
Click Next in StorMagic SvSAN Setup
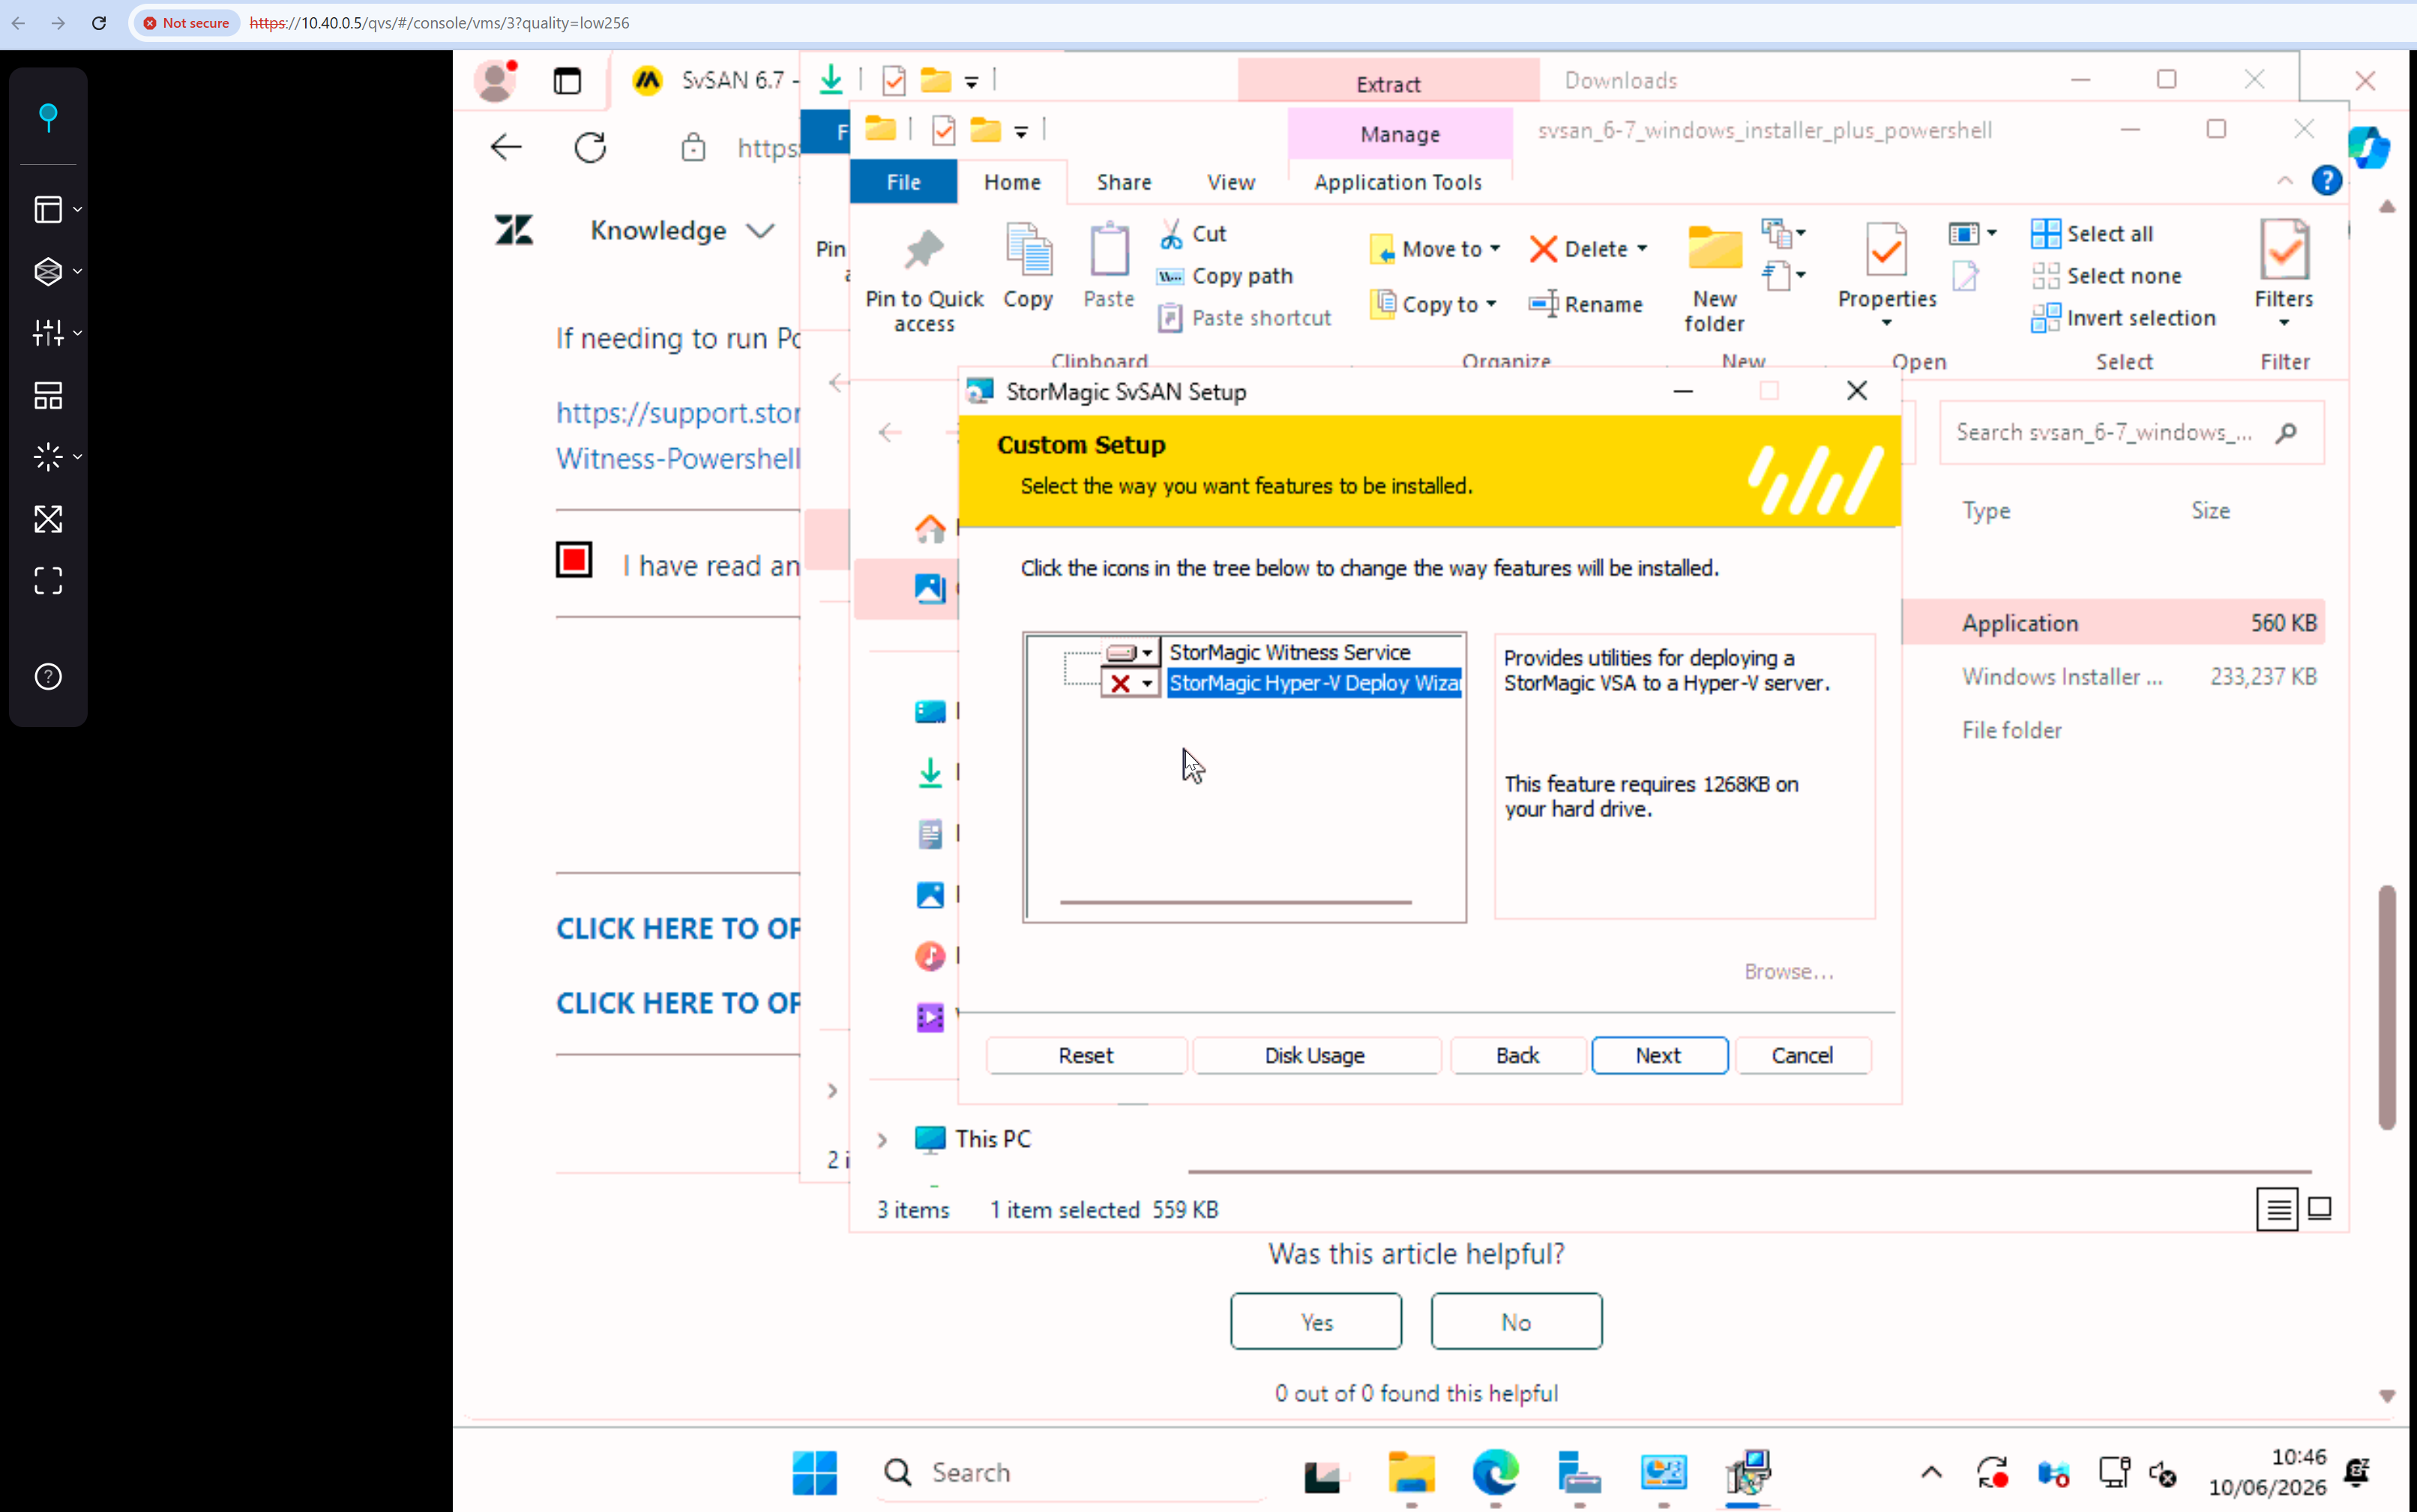(x=1659, y=1055)
